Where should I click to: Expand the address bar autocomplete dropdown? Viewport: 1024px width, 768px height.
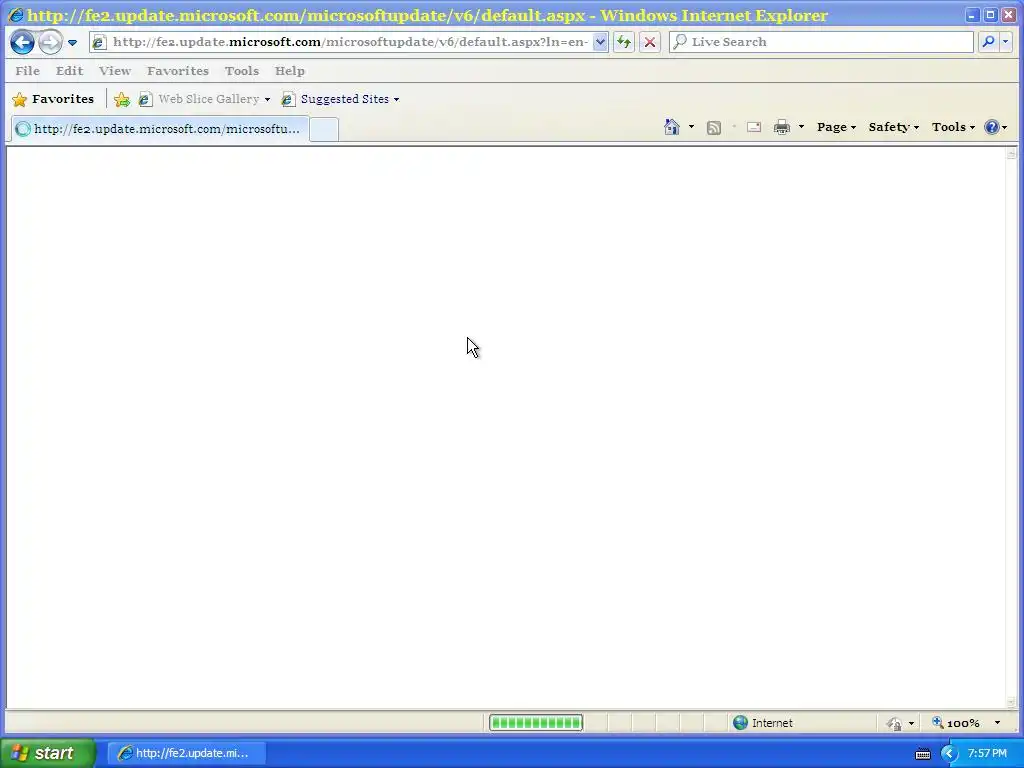tap(600, 42)
